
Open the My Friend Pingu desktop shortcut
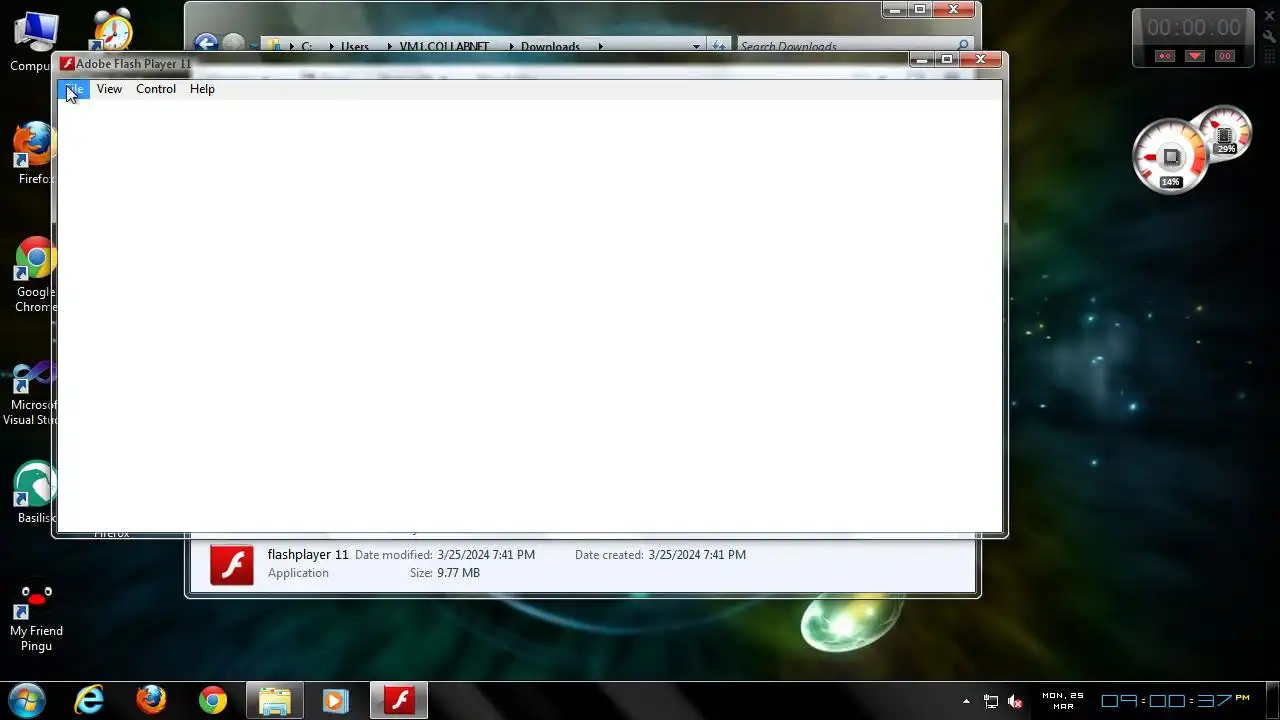(x=37, y=616)
